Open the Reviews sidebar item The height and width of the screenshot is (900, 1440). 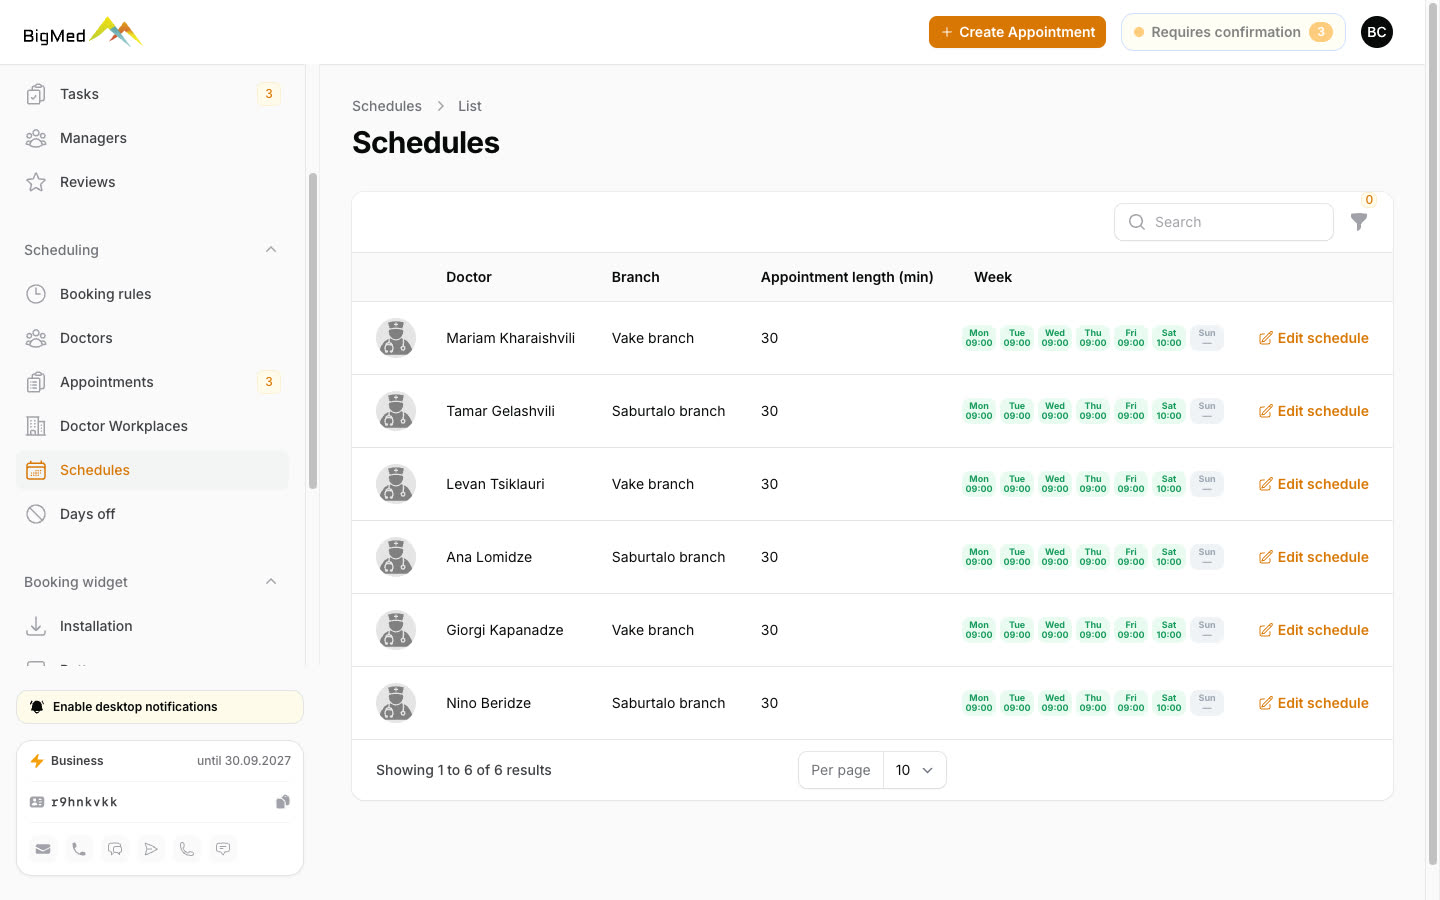pos(152,182)
